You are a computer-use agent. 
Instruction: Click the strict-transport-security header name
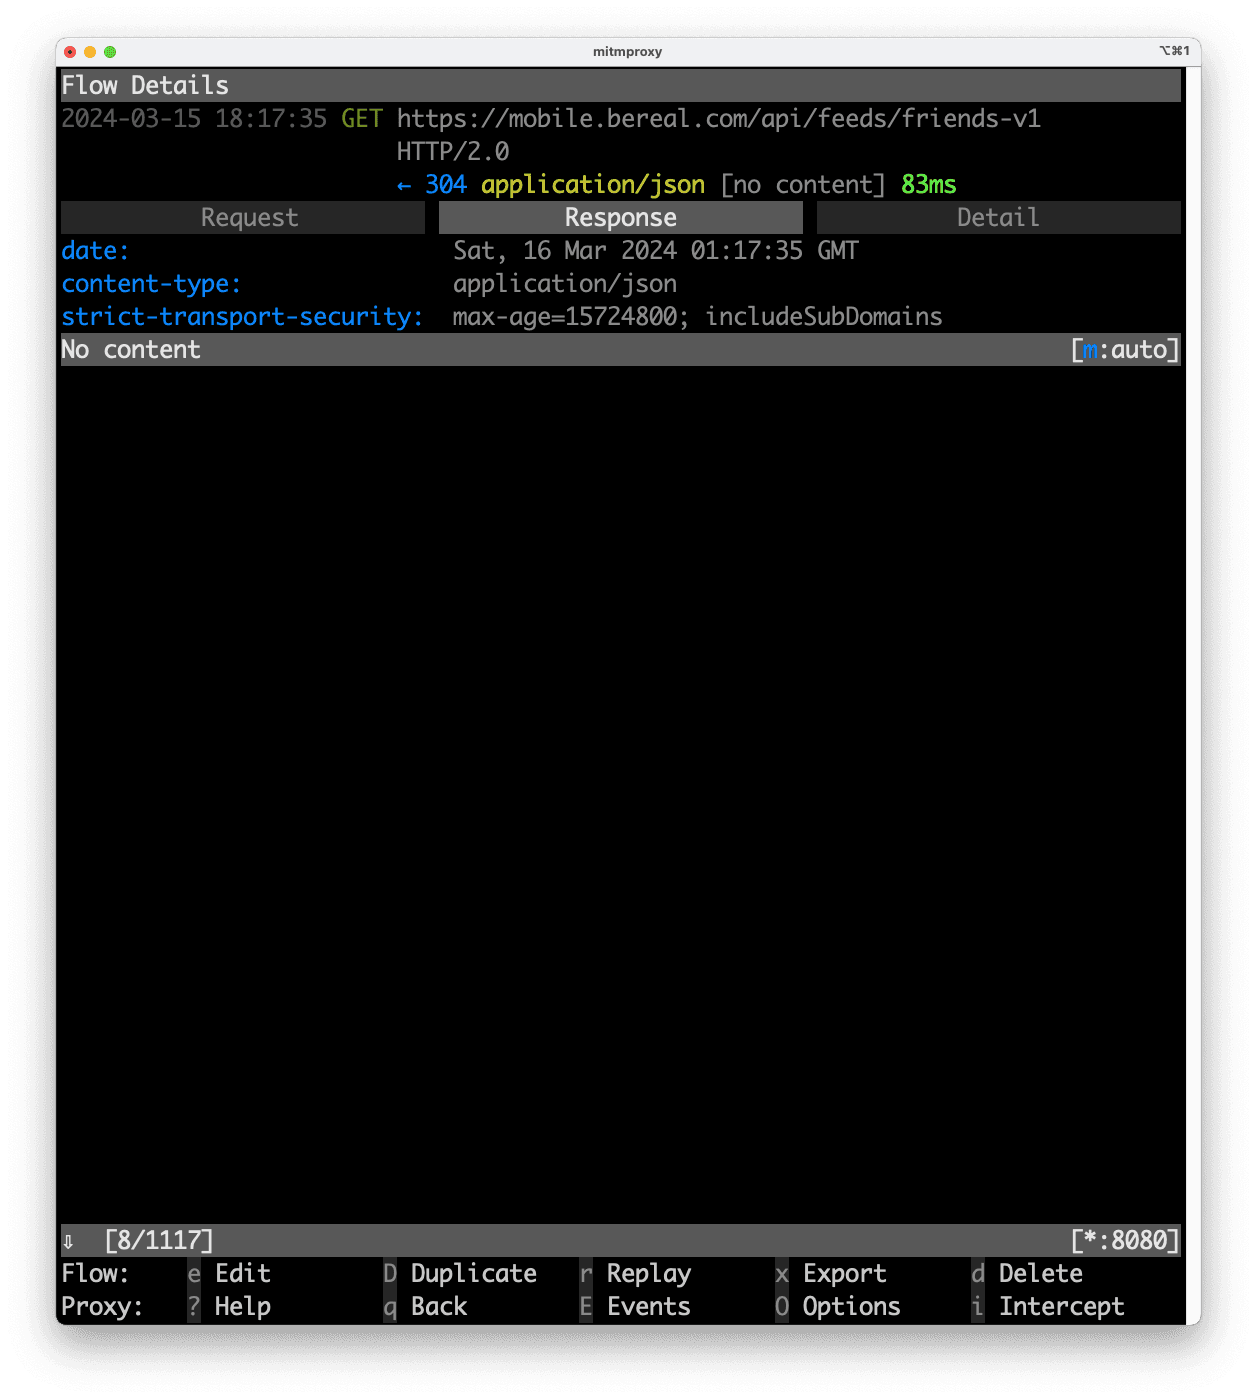[x=242, y=316]
